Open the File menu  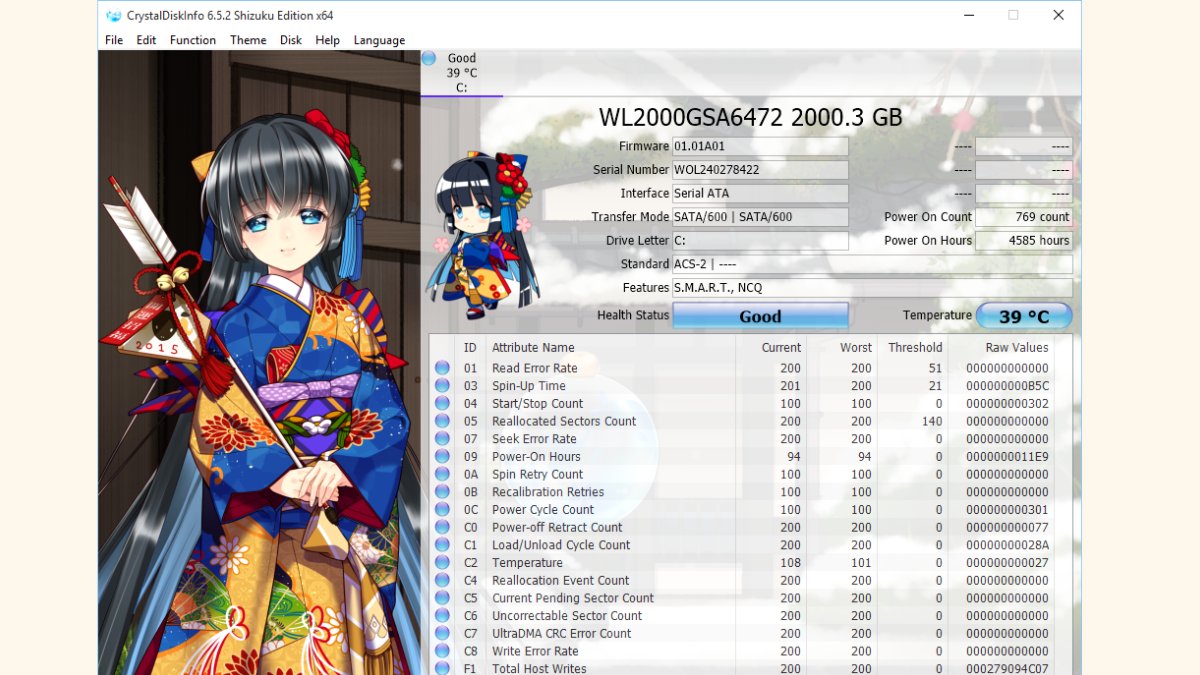tap(114, 40)
